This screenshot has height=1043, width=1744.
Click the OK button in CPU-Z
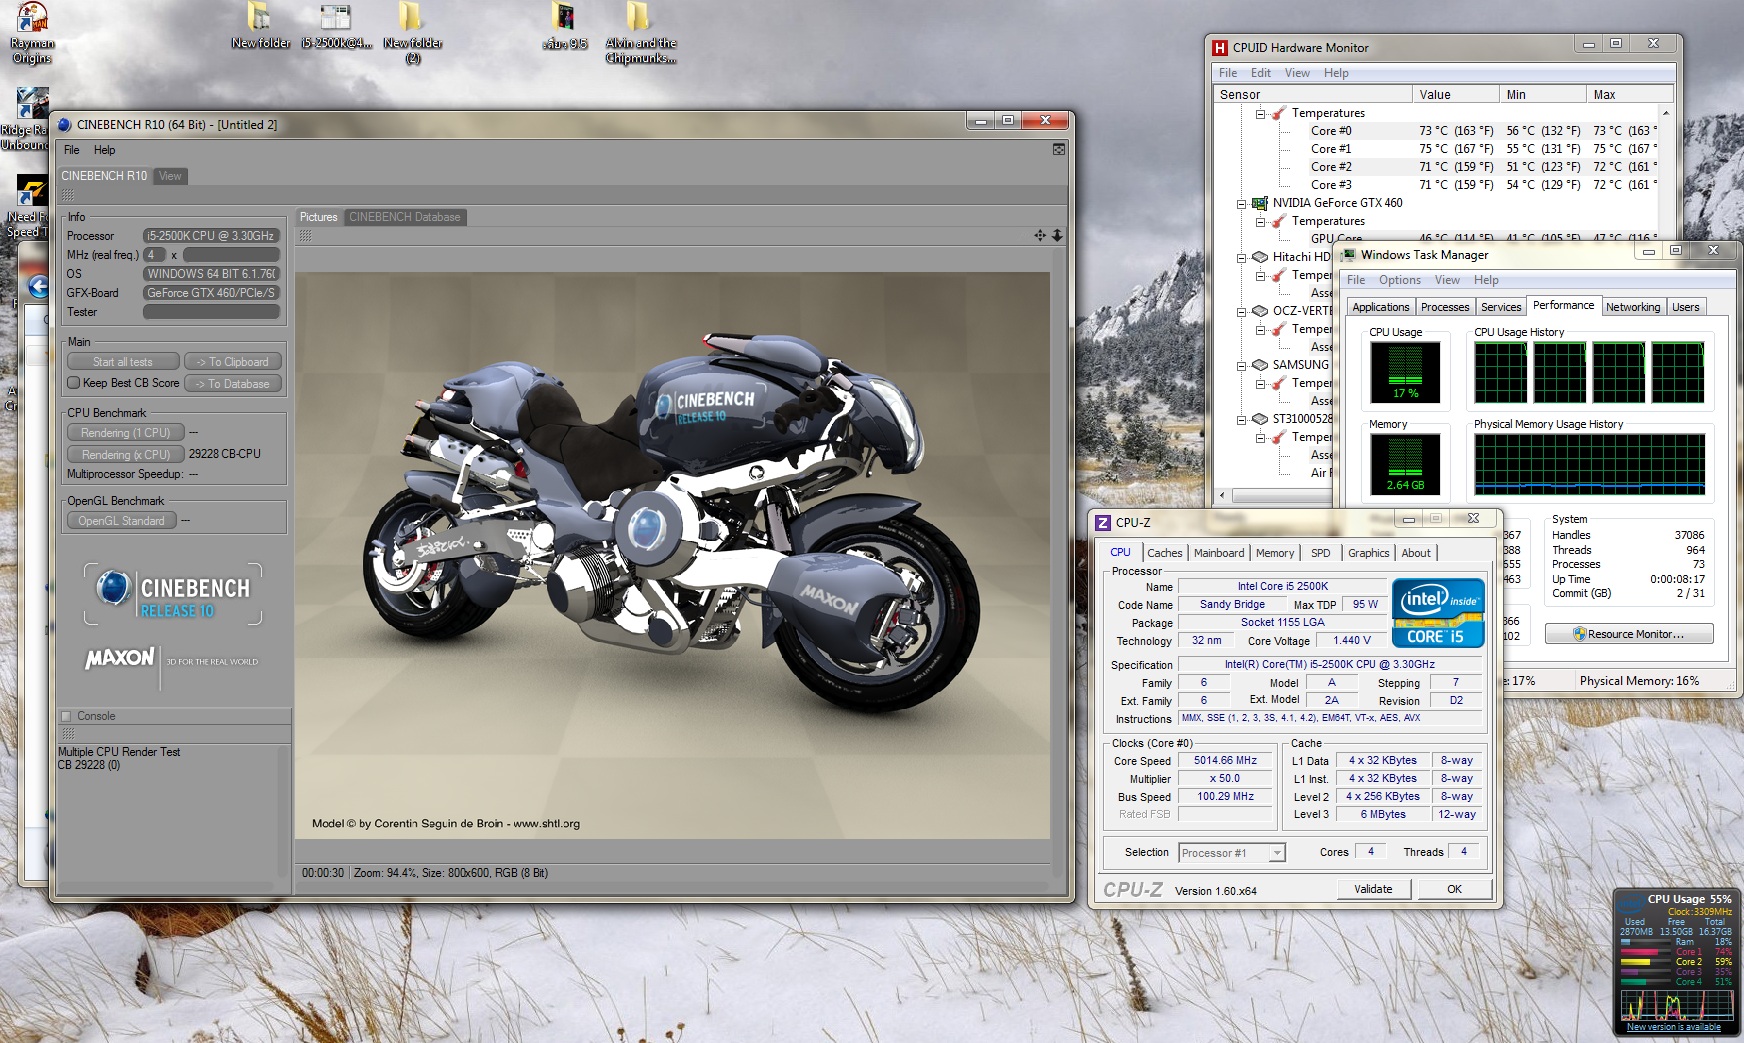click(1454, 889)
